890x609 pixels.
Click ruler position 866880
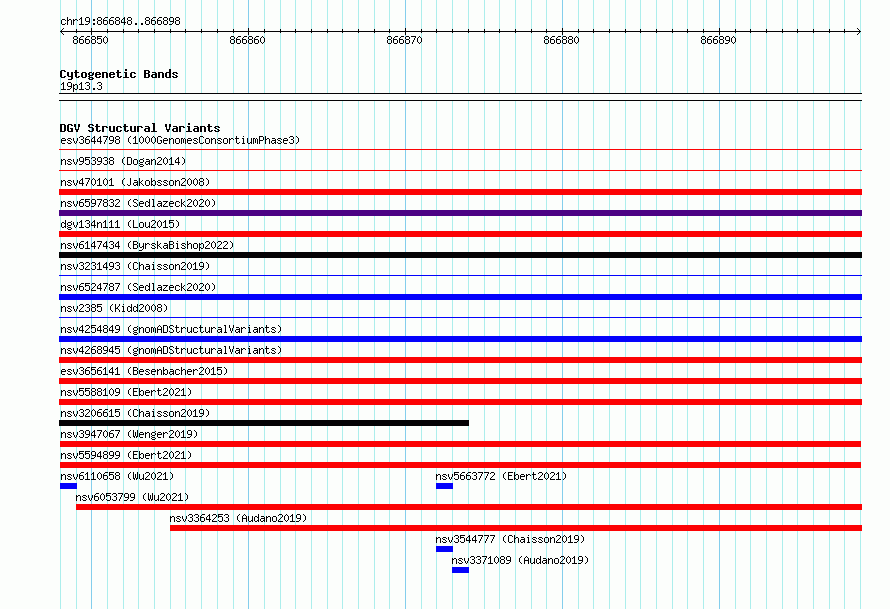[x=561, y=40]
